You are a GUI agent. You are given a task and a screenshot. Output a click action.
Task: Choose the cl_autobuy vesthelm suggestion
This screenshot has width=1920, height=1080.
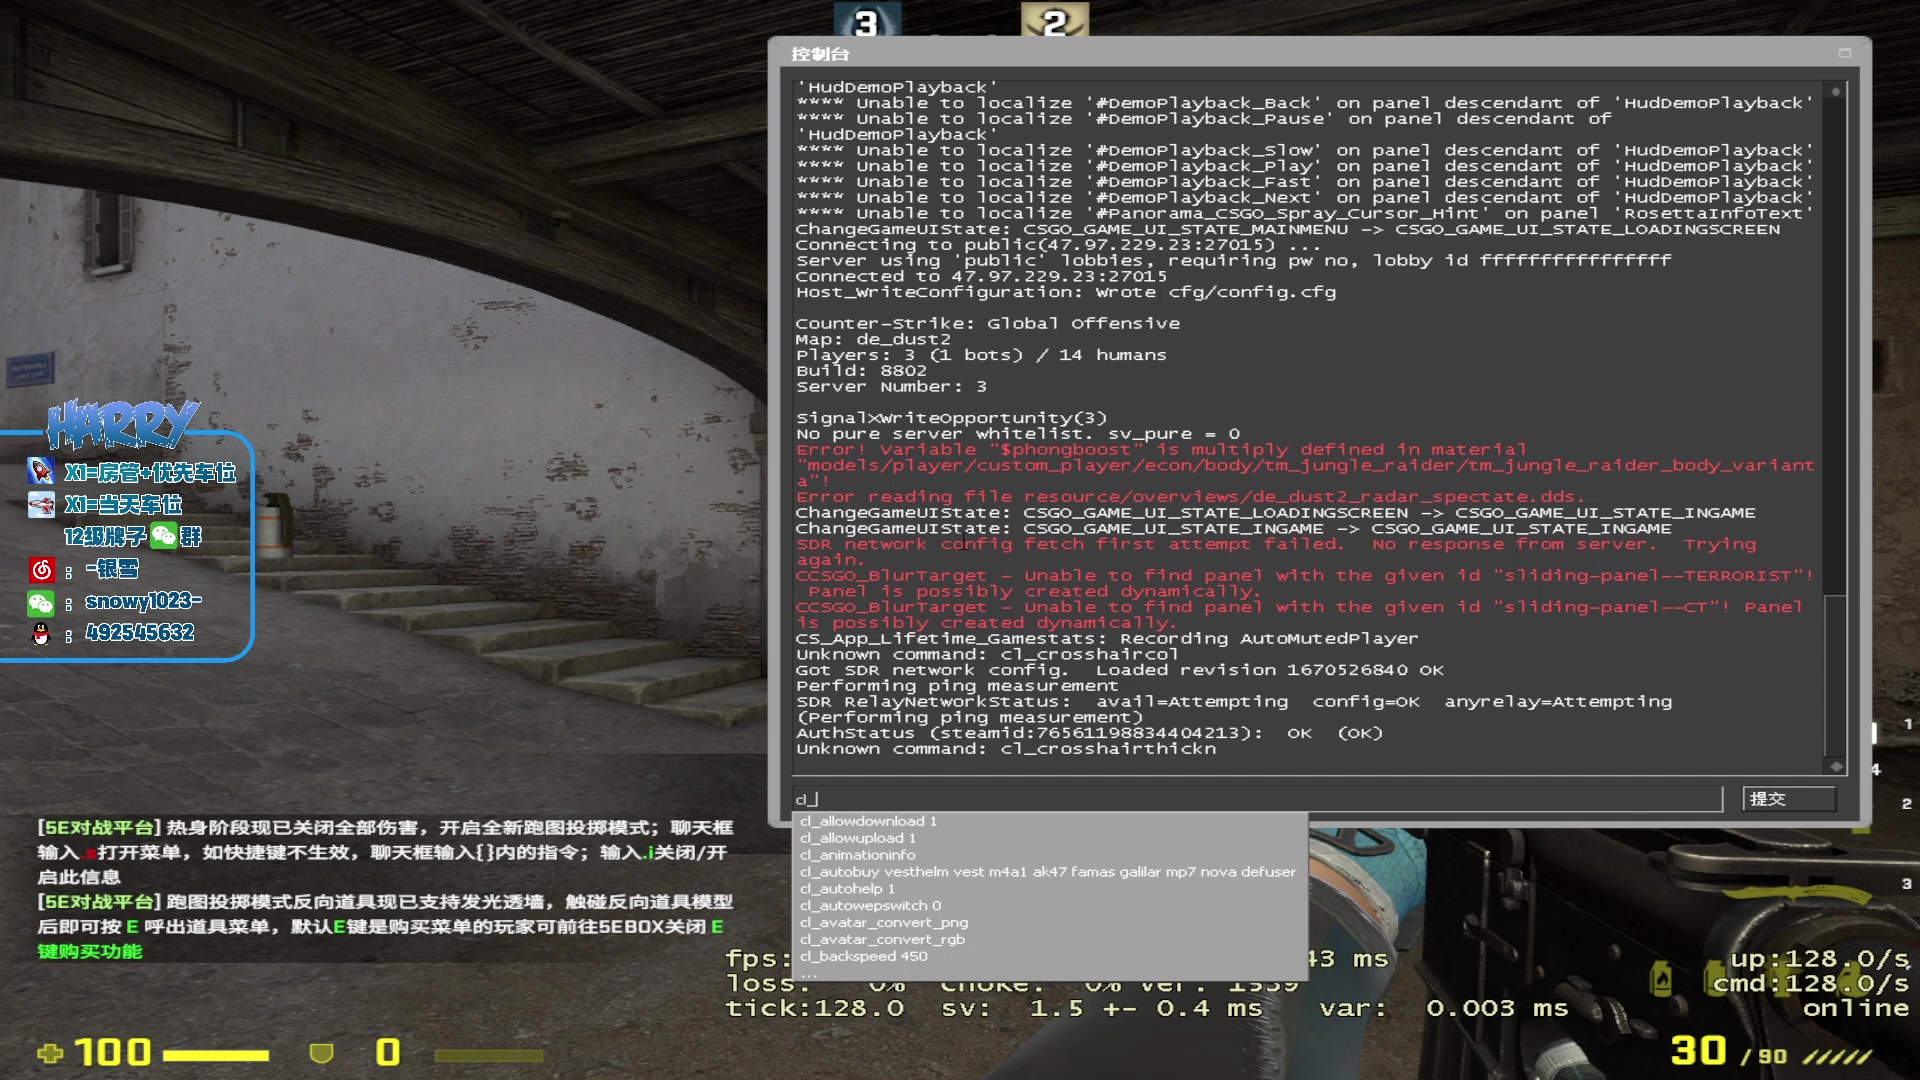pyautogui.click(x=1050, y=872)
